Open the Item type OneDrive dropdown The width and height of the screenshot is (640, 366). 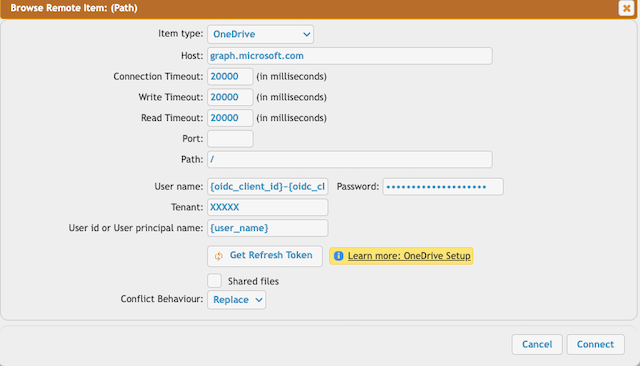pos(260,34)
